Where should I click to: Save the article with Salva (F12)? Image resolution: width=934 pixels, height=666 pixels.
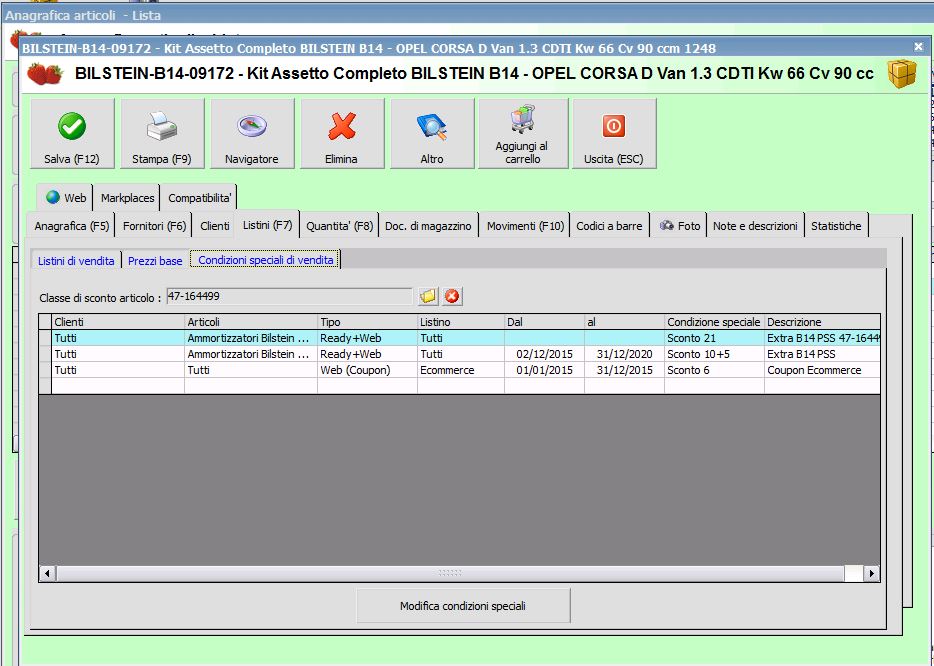tap(72, 133)
